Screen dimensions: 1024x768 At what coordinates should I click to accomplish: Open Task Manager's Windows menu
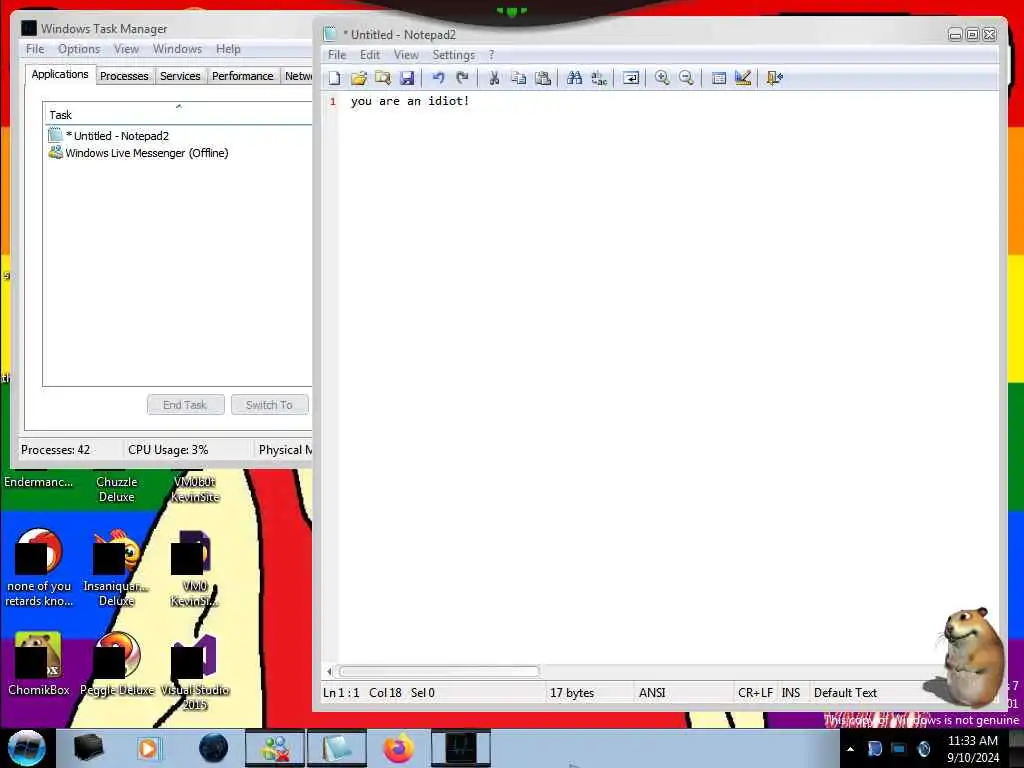[x=177, y=49]
